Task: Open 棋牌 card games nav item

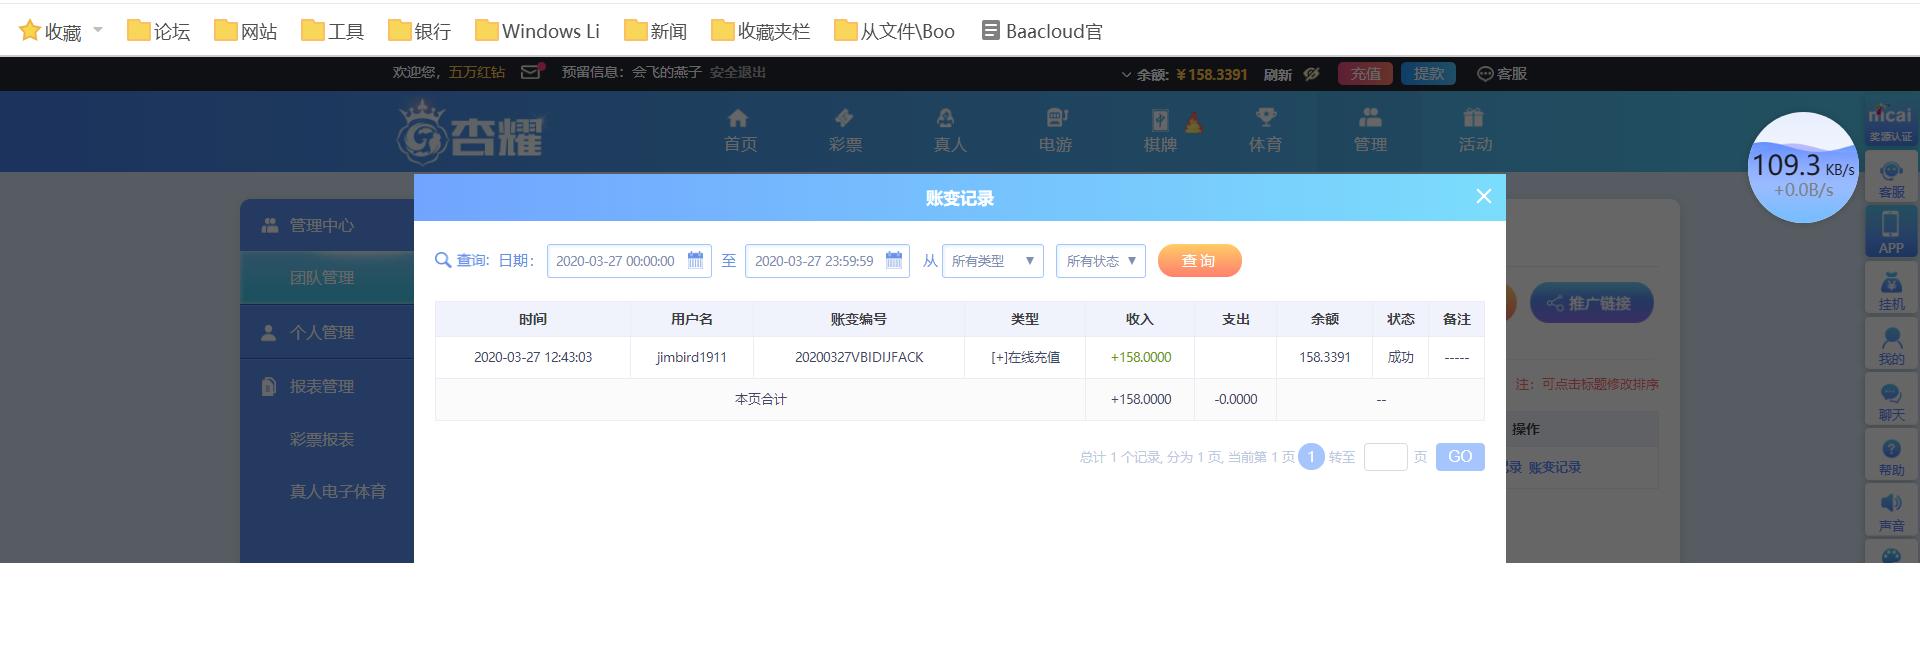Action: (1160, 131)
